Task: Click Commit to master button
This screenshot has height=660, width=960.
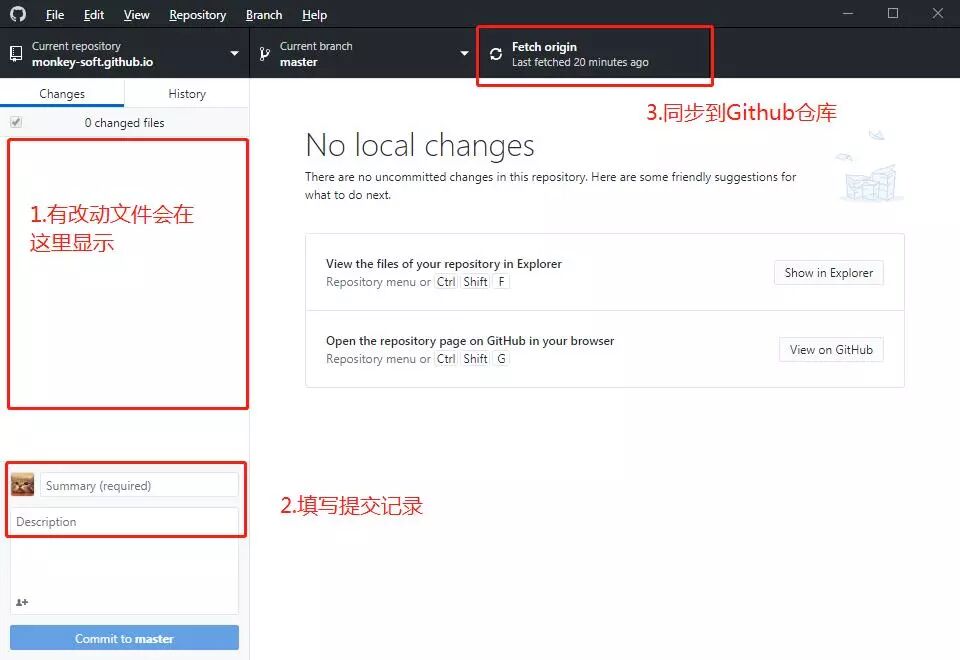Action: coord(124,638)
